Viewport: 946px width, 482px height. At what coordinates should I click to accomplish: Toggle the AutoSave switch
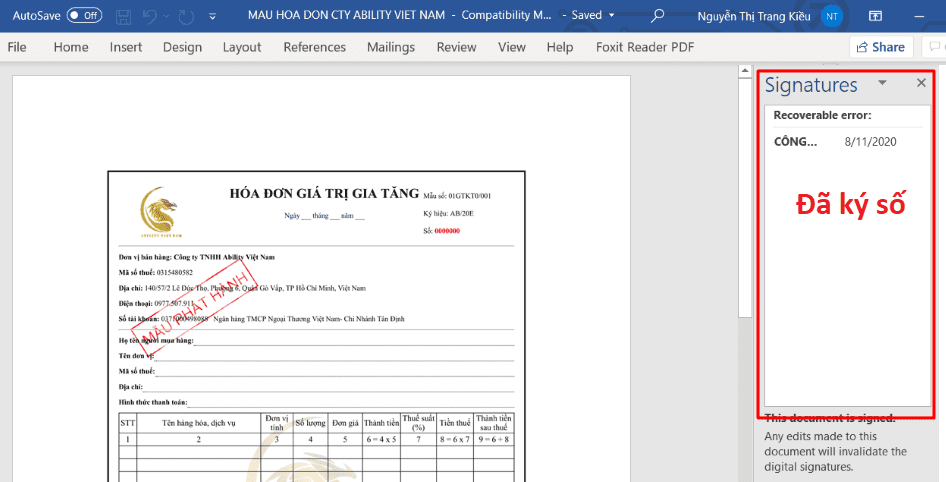84,16
